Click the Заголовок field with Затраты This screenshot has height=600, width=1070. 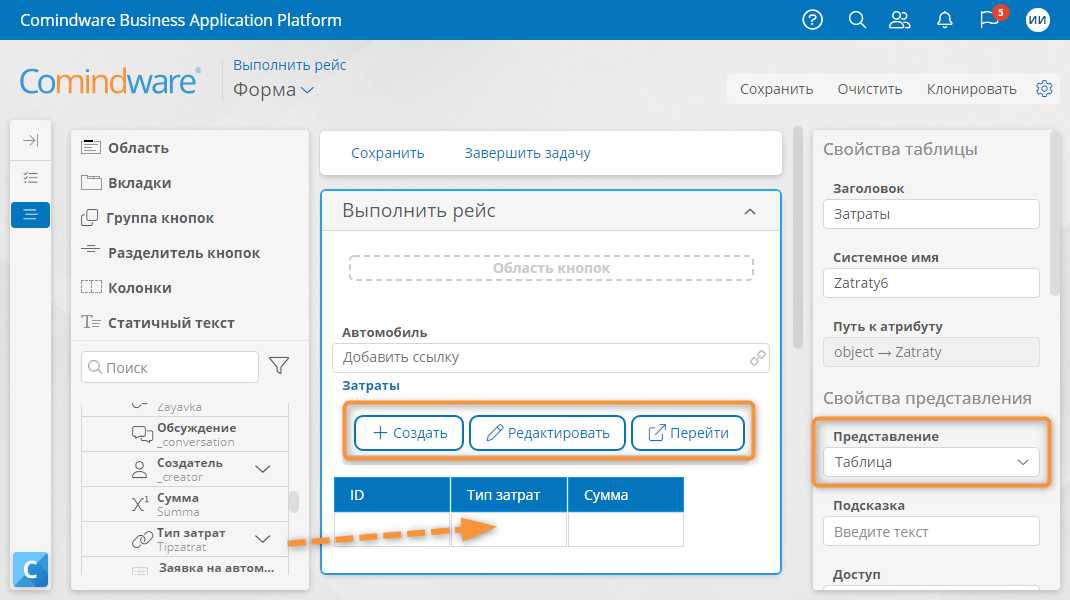click(931, 214)
